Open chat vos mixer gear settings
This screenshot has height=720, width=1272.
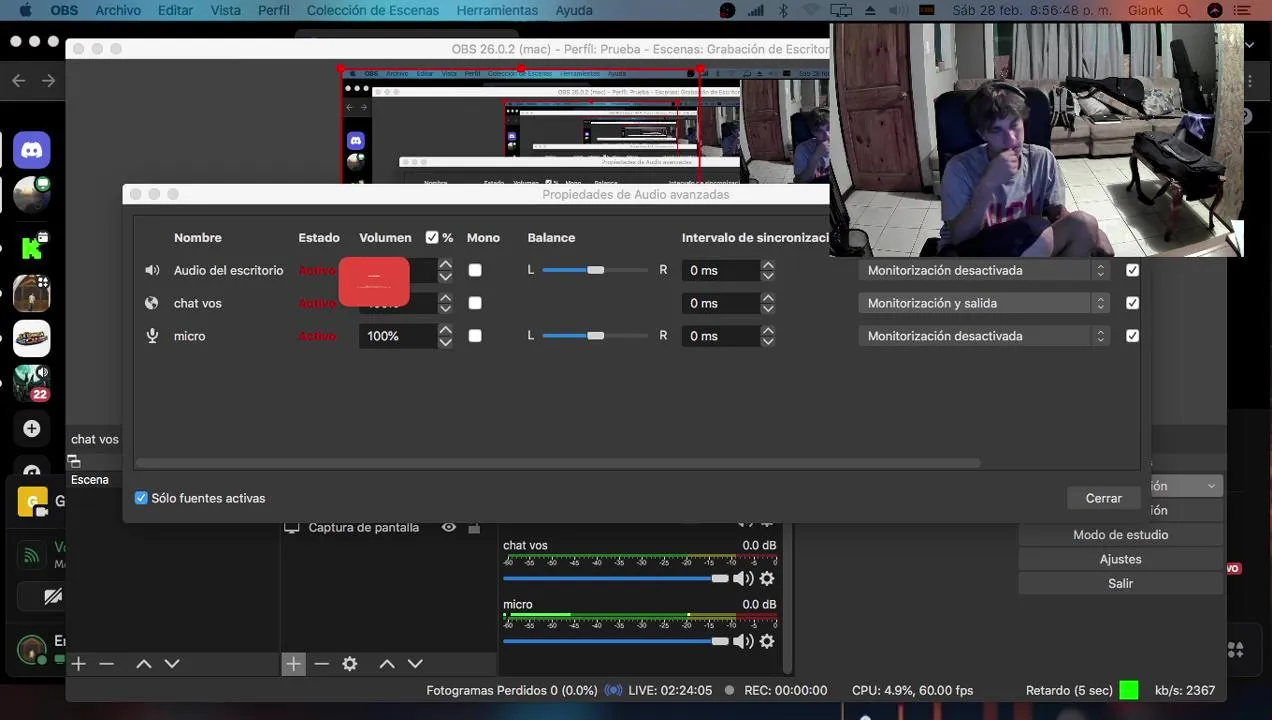767,578
